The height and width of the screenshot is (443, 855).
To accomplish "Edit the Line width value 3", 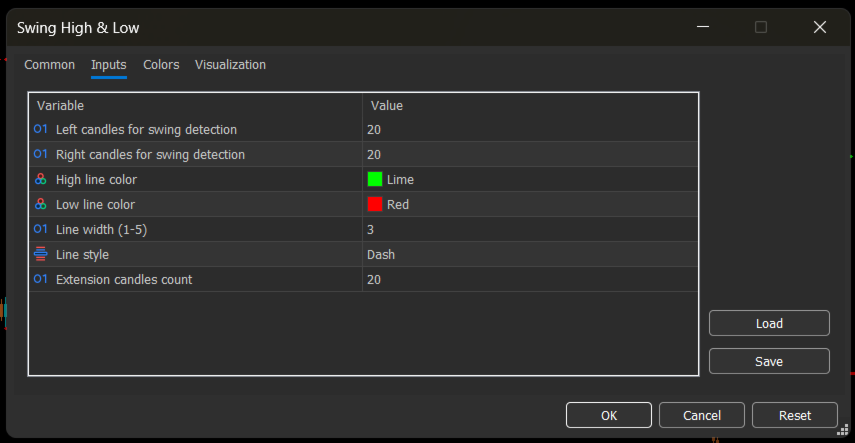I will 530,230.
